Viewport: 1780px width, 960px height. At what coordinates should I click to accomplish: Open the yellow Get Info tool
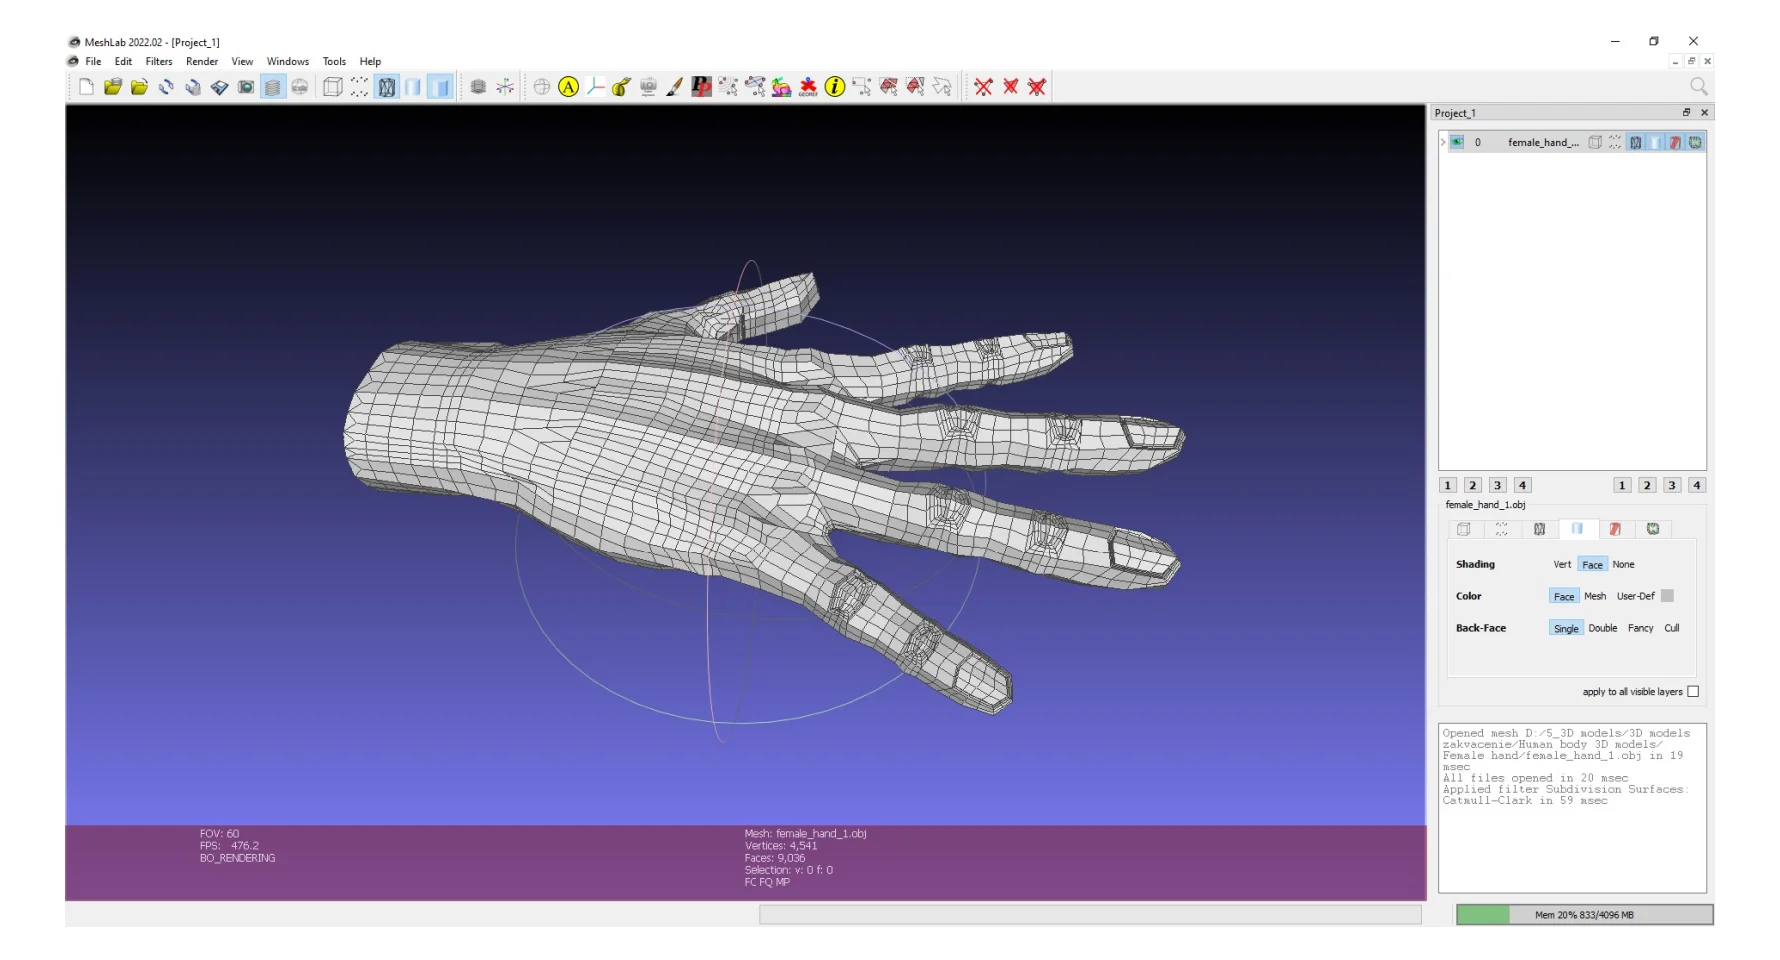[835, 87]
